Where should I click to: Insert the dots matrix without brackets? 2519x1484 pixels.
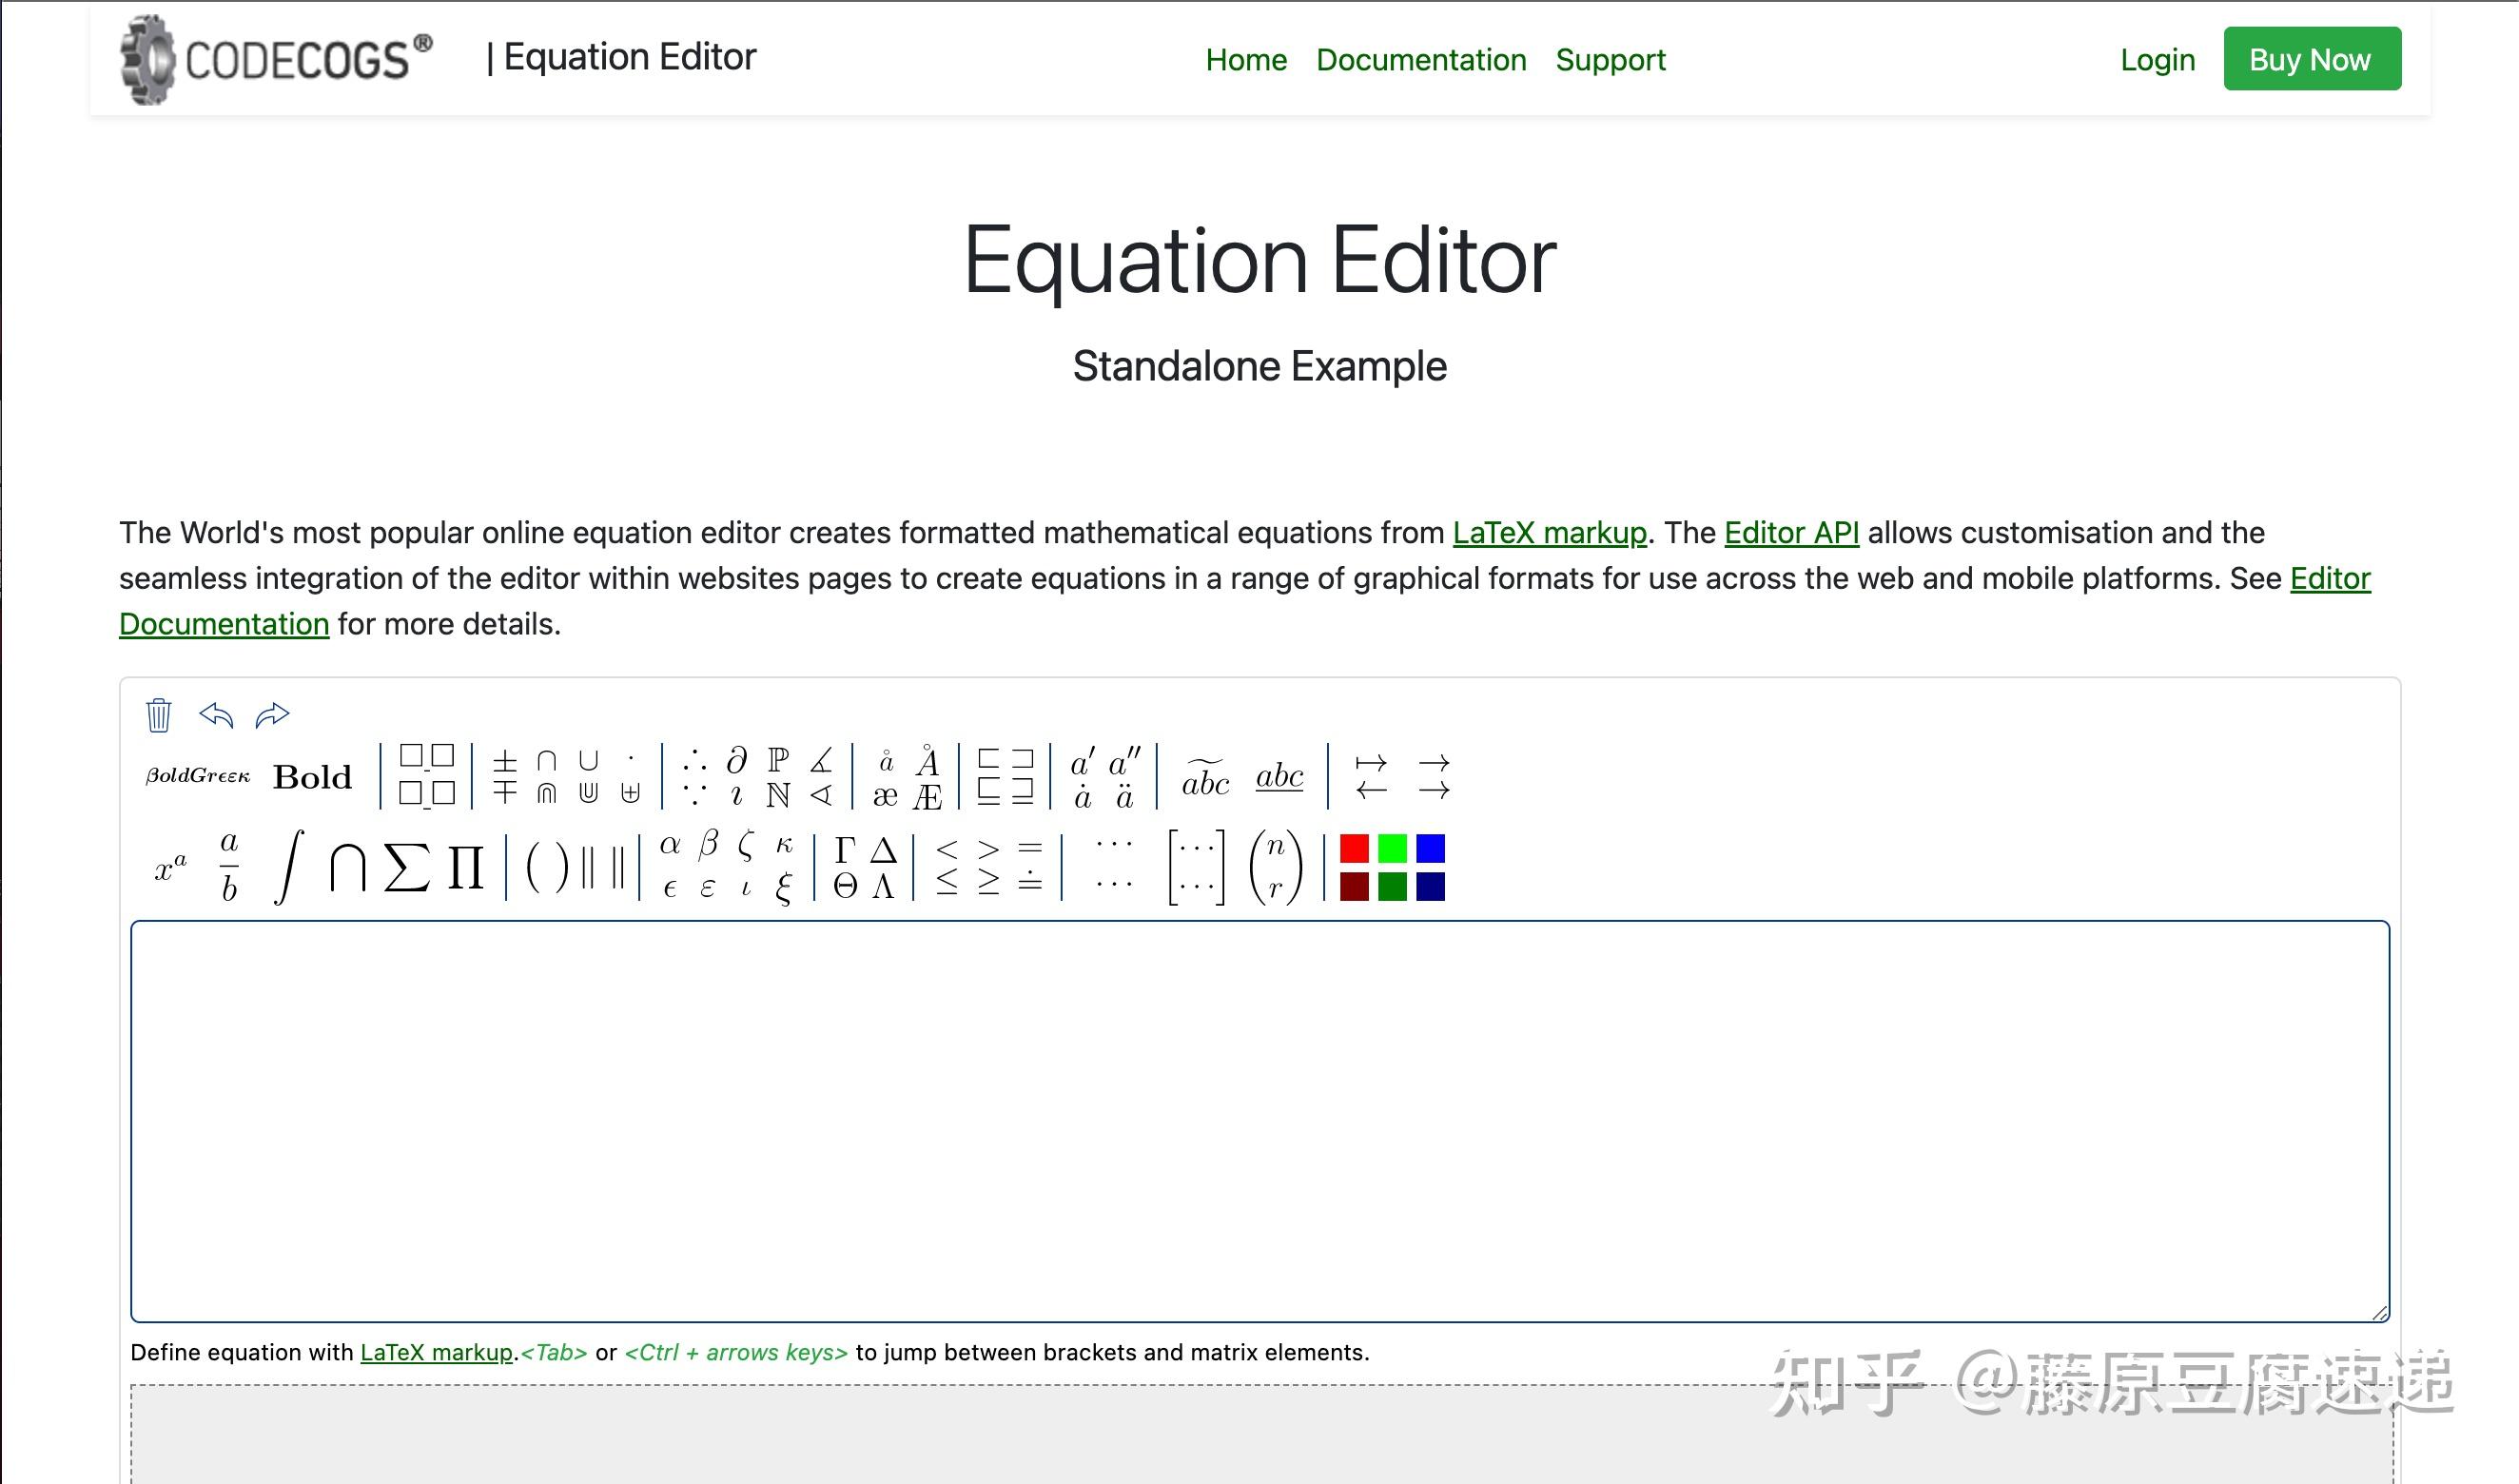coord(1114,866)
